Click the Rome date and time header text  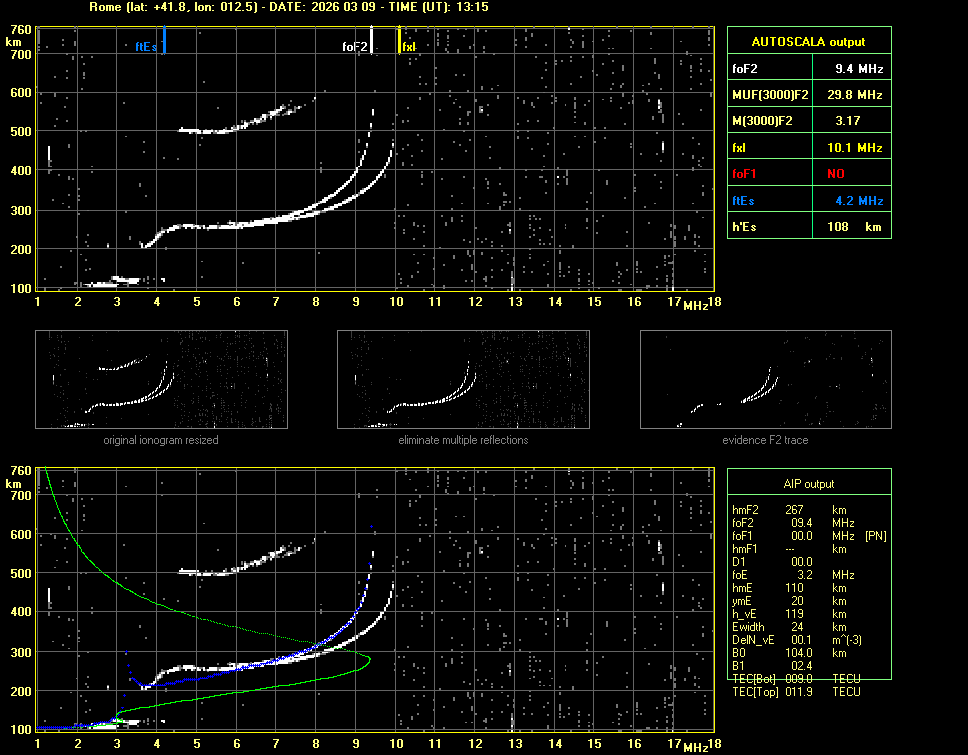click(289, 7)
